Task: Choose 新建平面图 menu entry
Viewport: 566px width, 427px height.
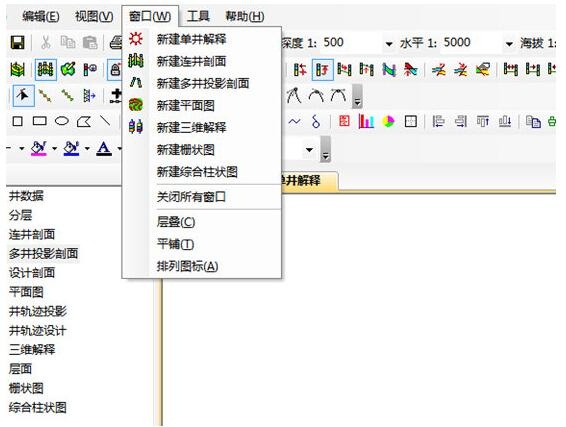Action: click(202, 105)
